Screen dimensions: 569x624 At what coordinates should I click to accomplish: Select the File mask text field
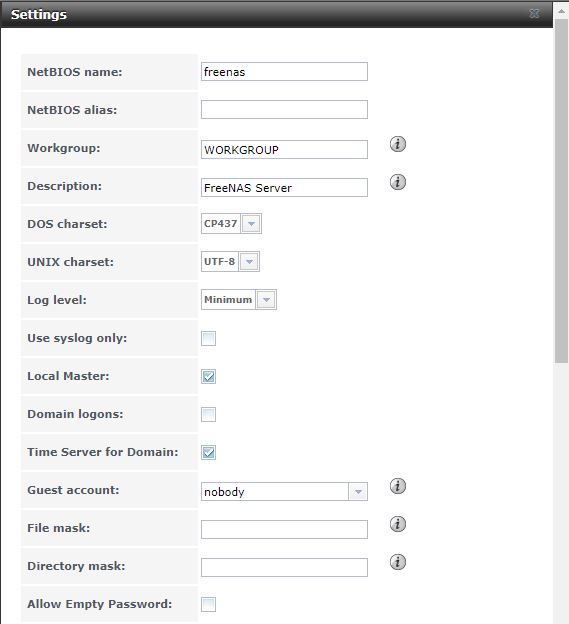click(284, 529)
